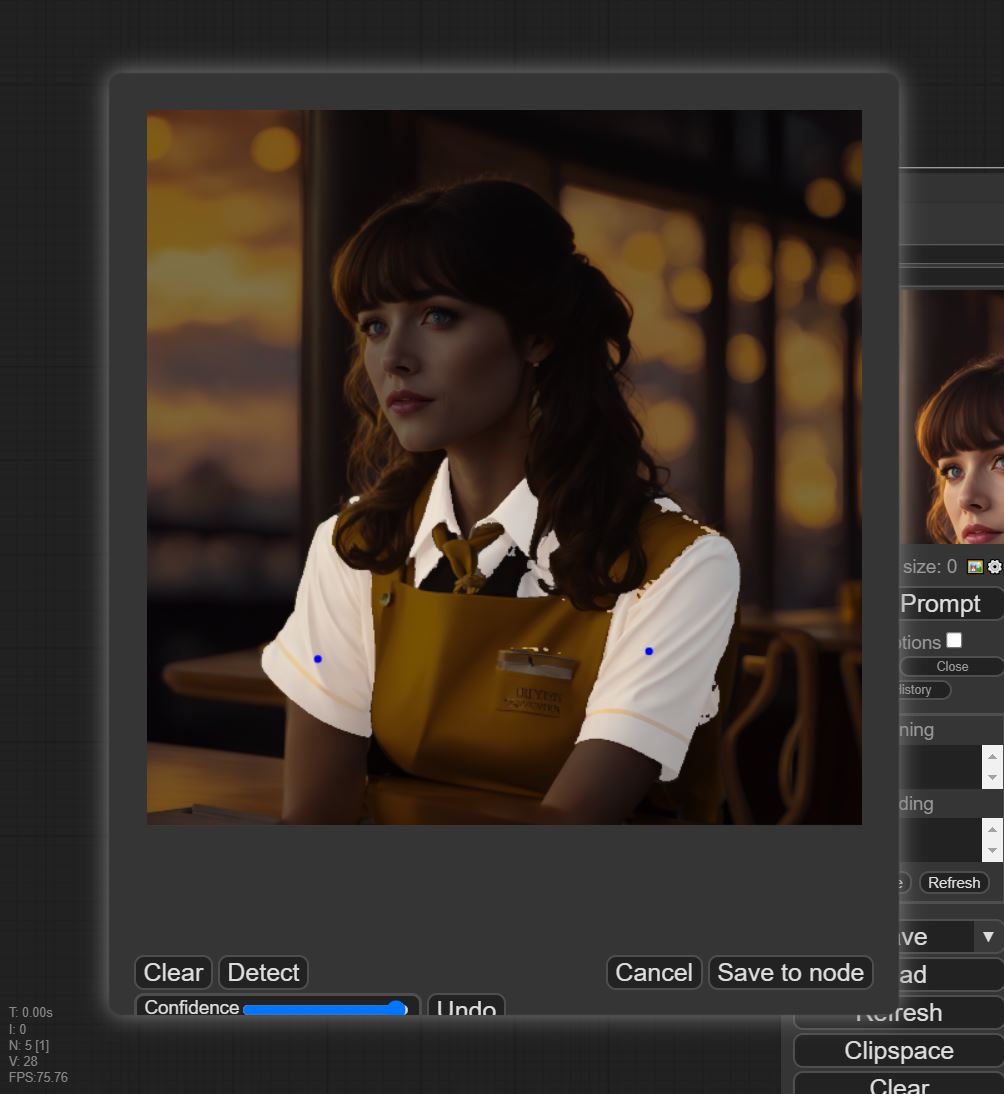1004x1094 pixels.
Task: Click the blue point on right sleeve
Action: pos(649,651)
